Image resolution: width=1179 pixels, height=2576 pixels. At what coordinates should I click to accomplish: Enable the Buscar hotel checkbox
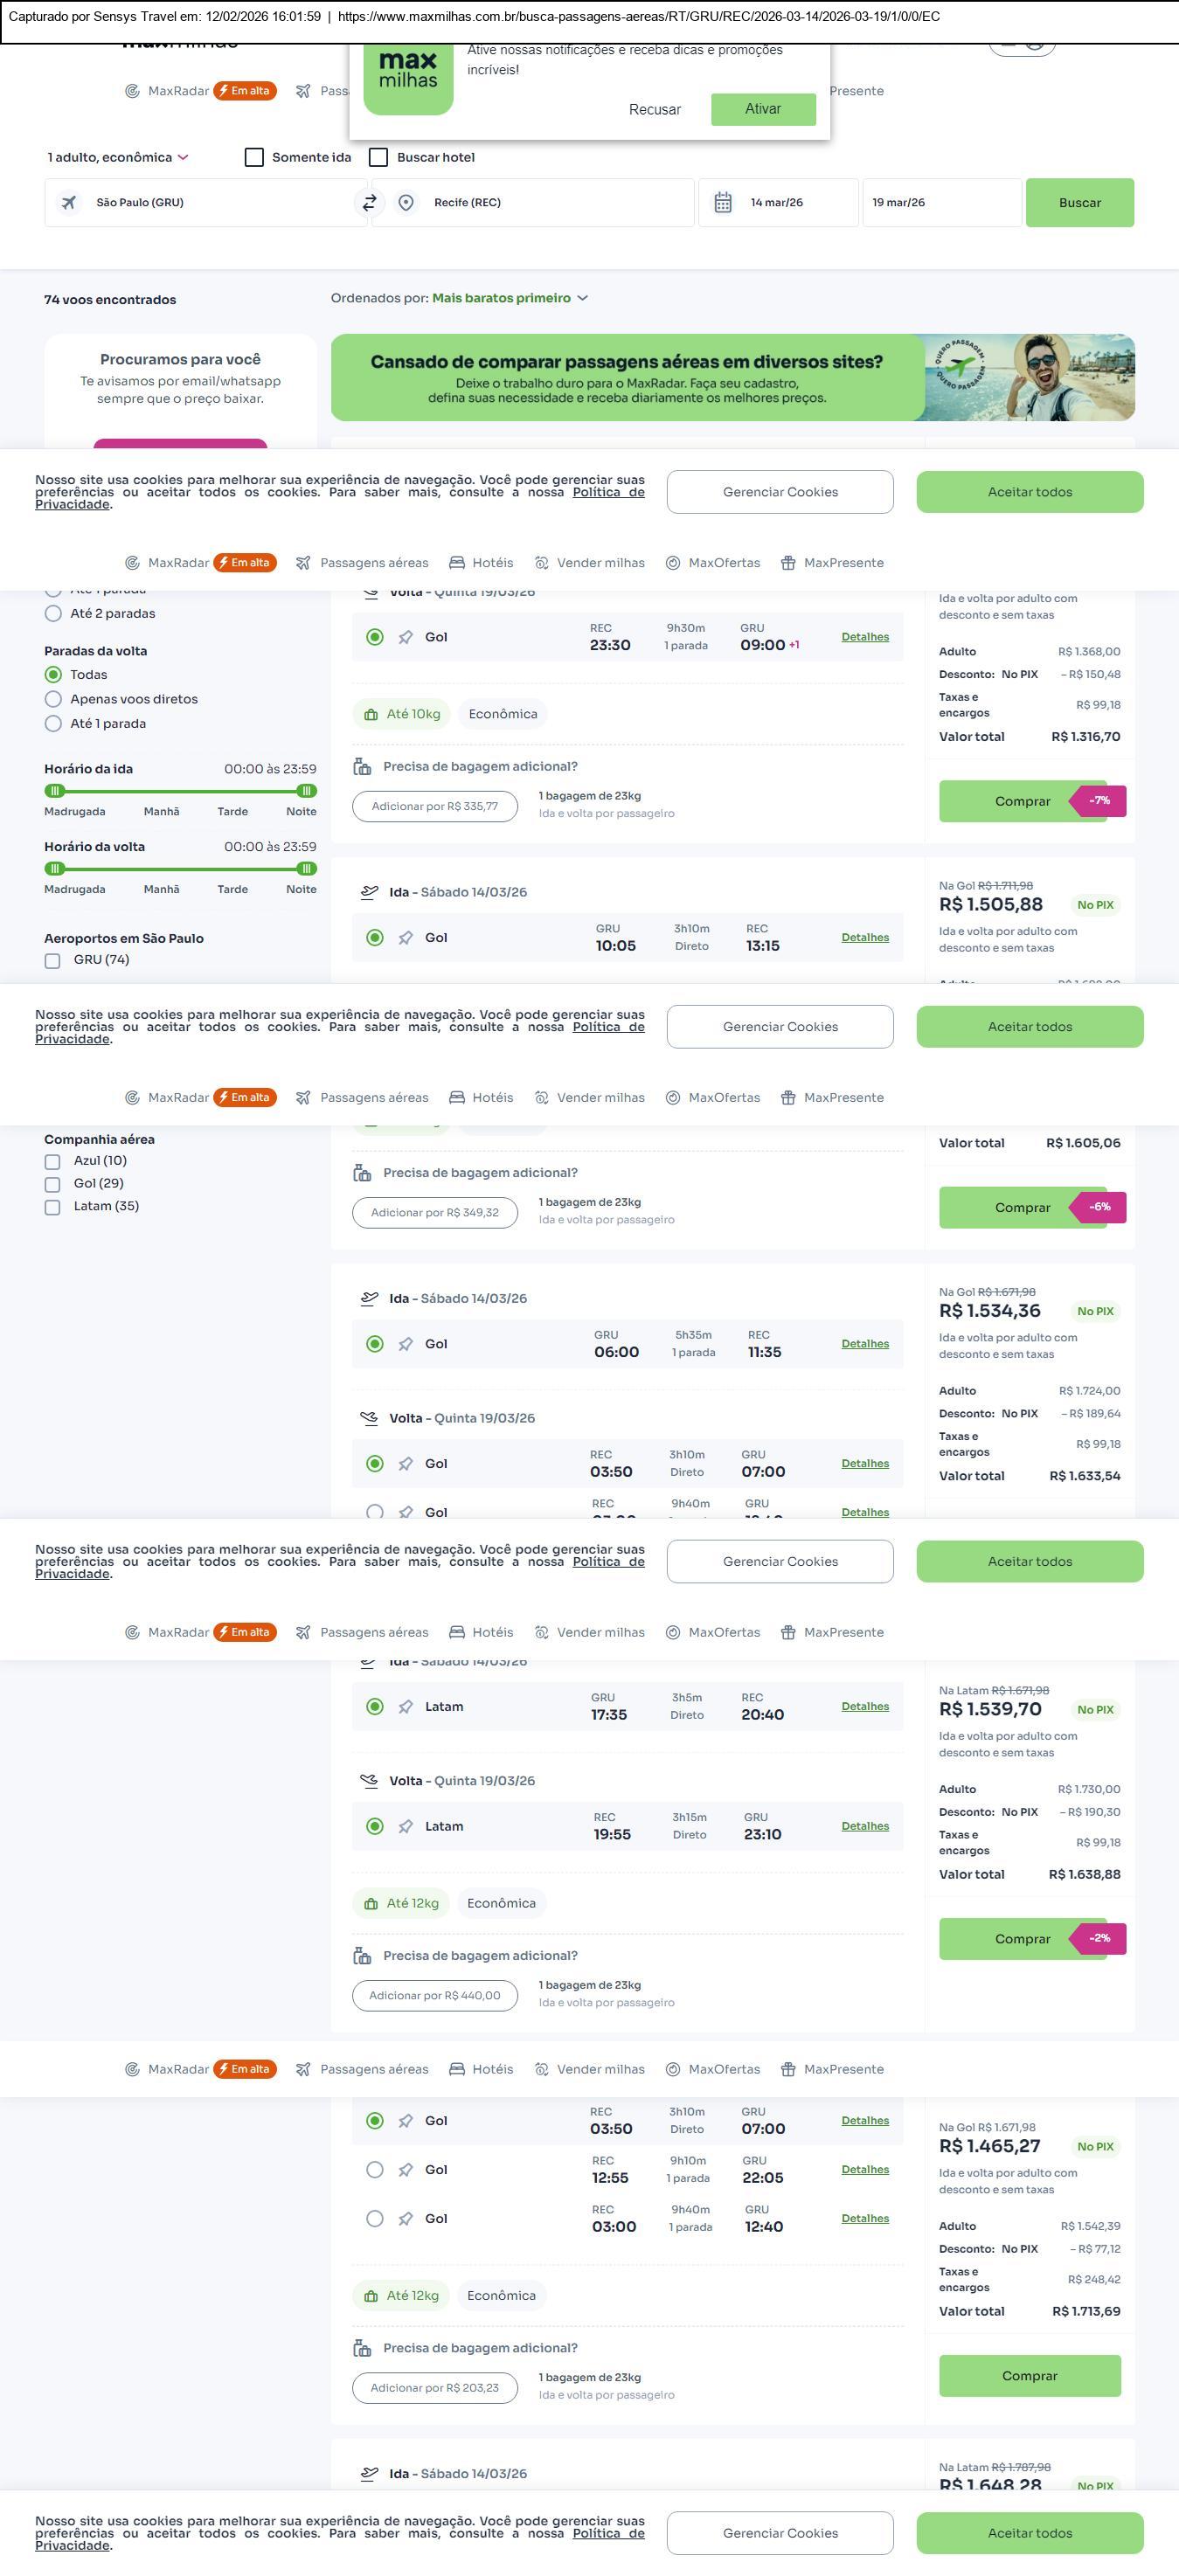[378, 158]
